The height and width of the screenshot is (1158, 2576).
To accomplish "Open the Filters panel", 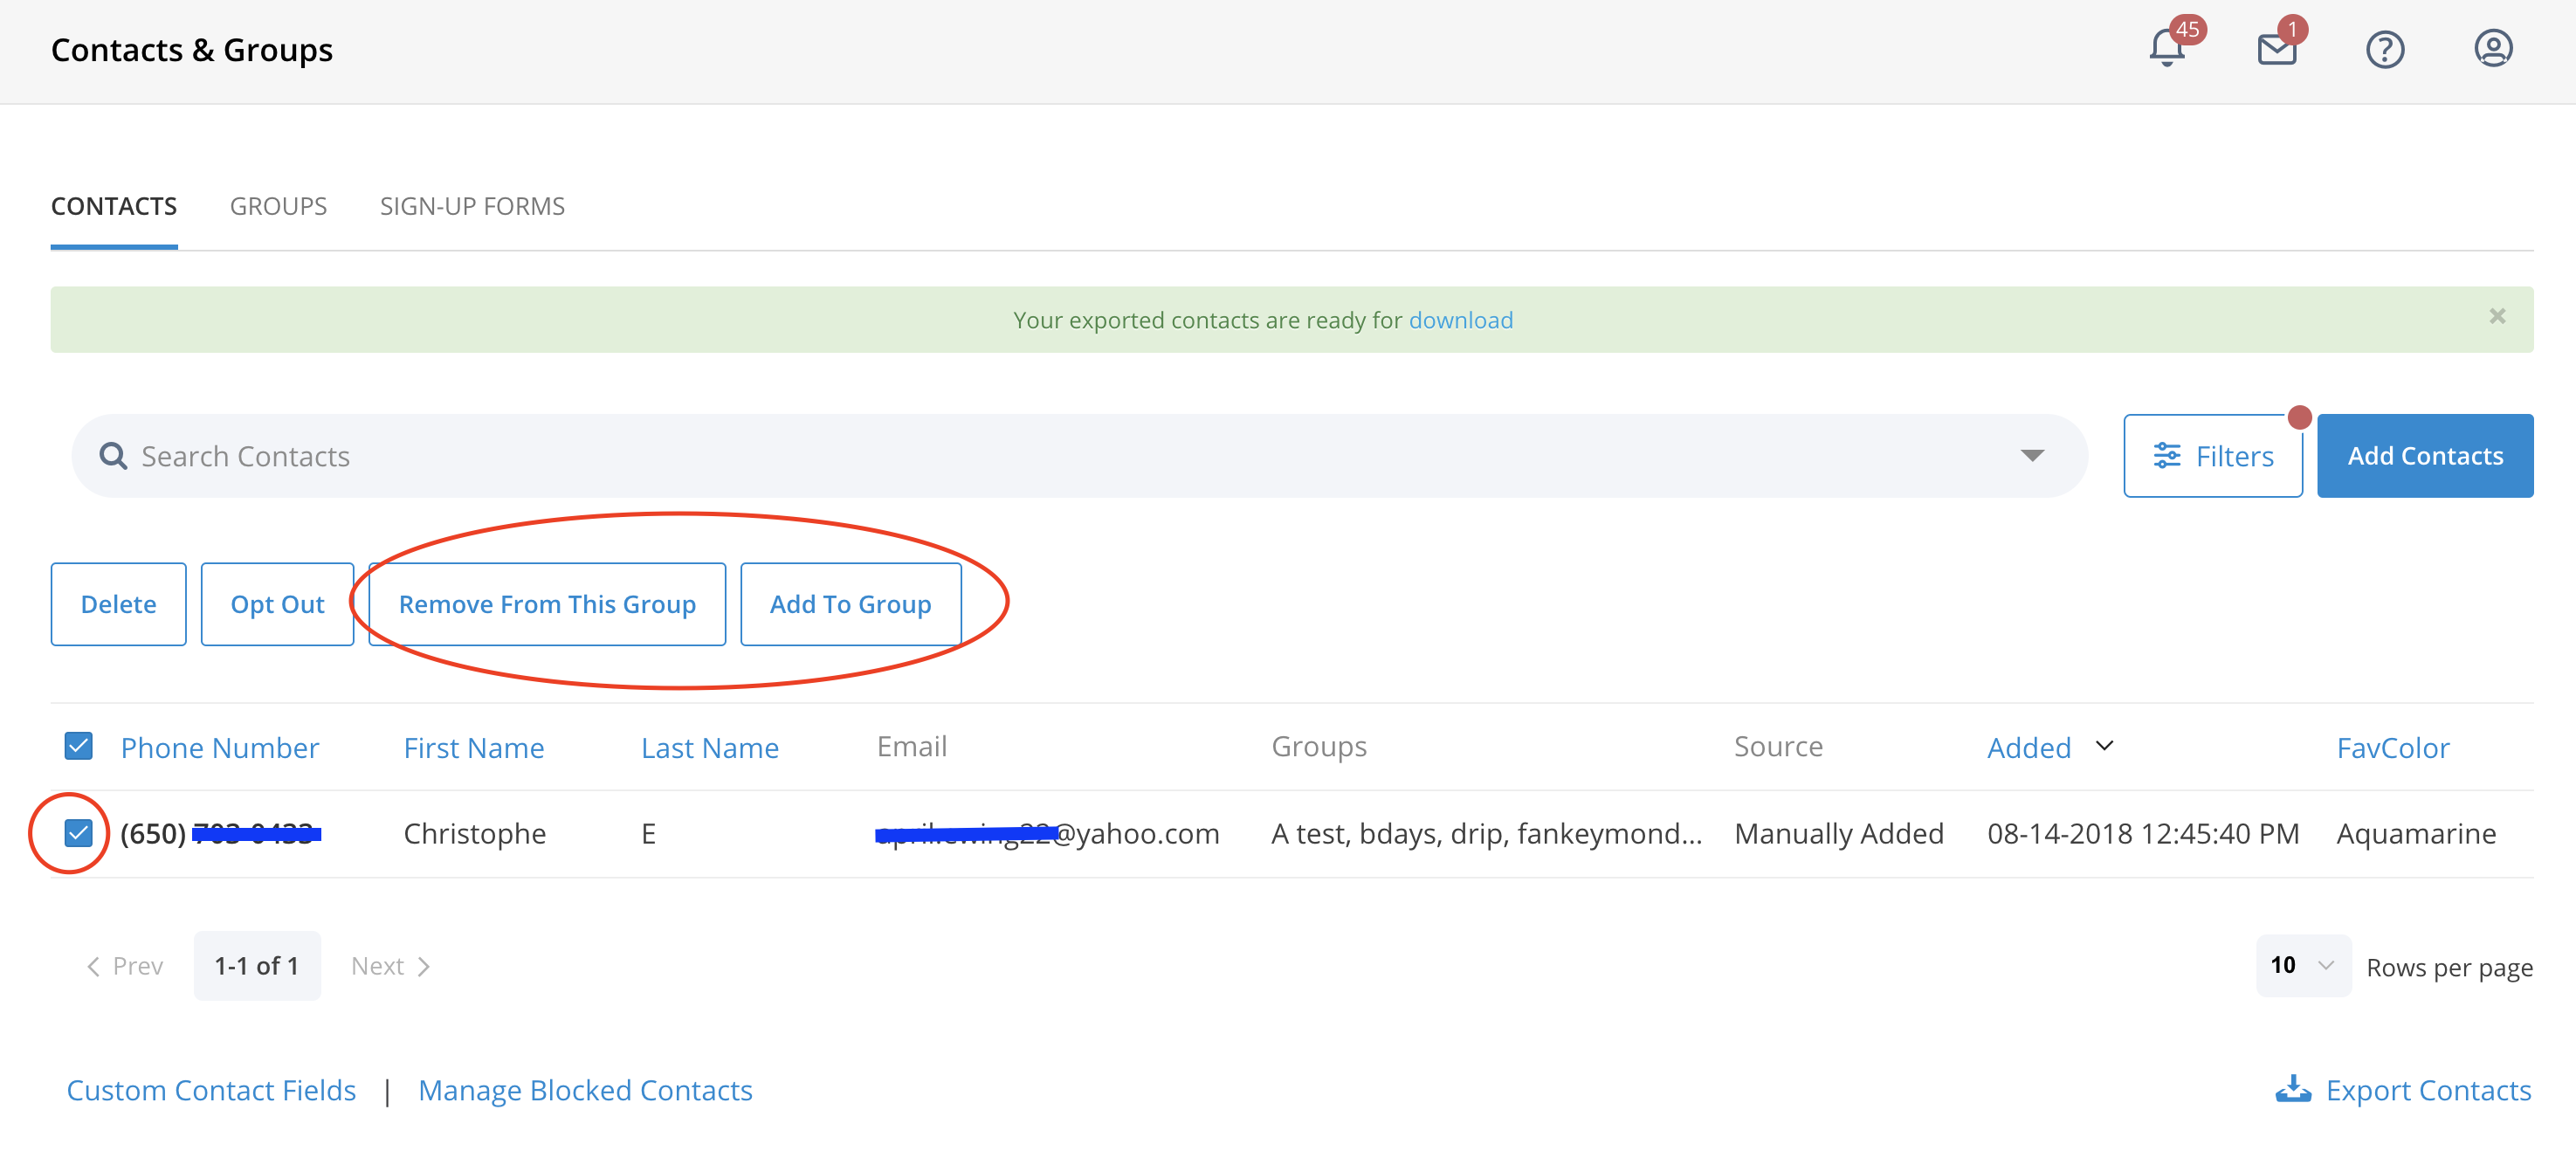I will pyautogui.click(x=2213, y=456).
